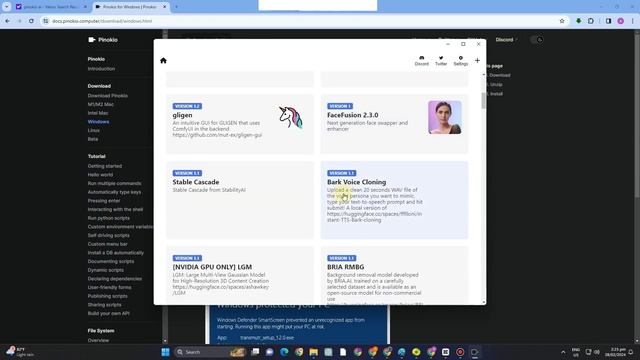Open User-friendly forms link
The height and width of the screenshot is (360, 640).
[x=109, y=287]
